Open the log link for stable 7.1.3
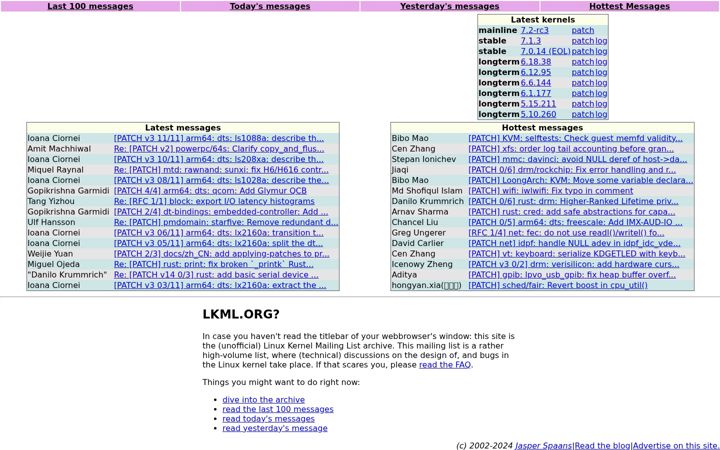This screenshot has height=450, width=720. click(601, 41)
